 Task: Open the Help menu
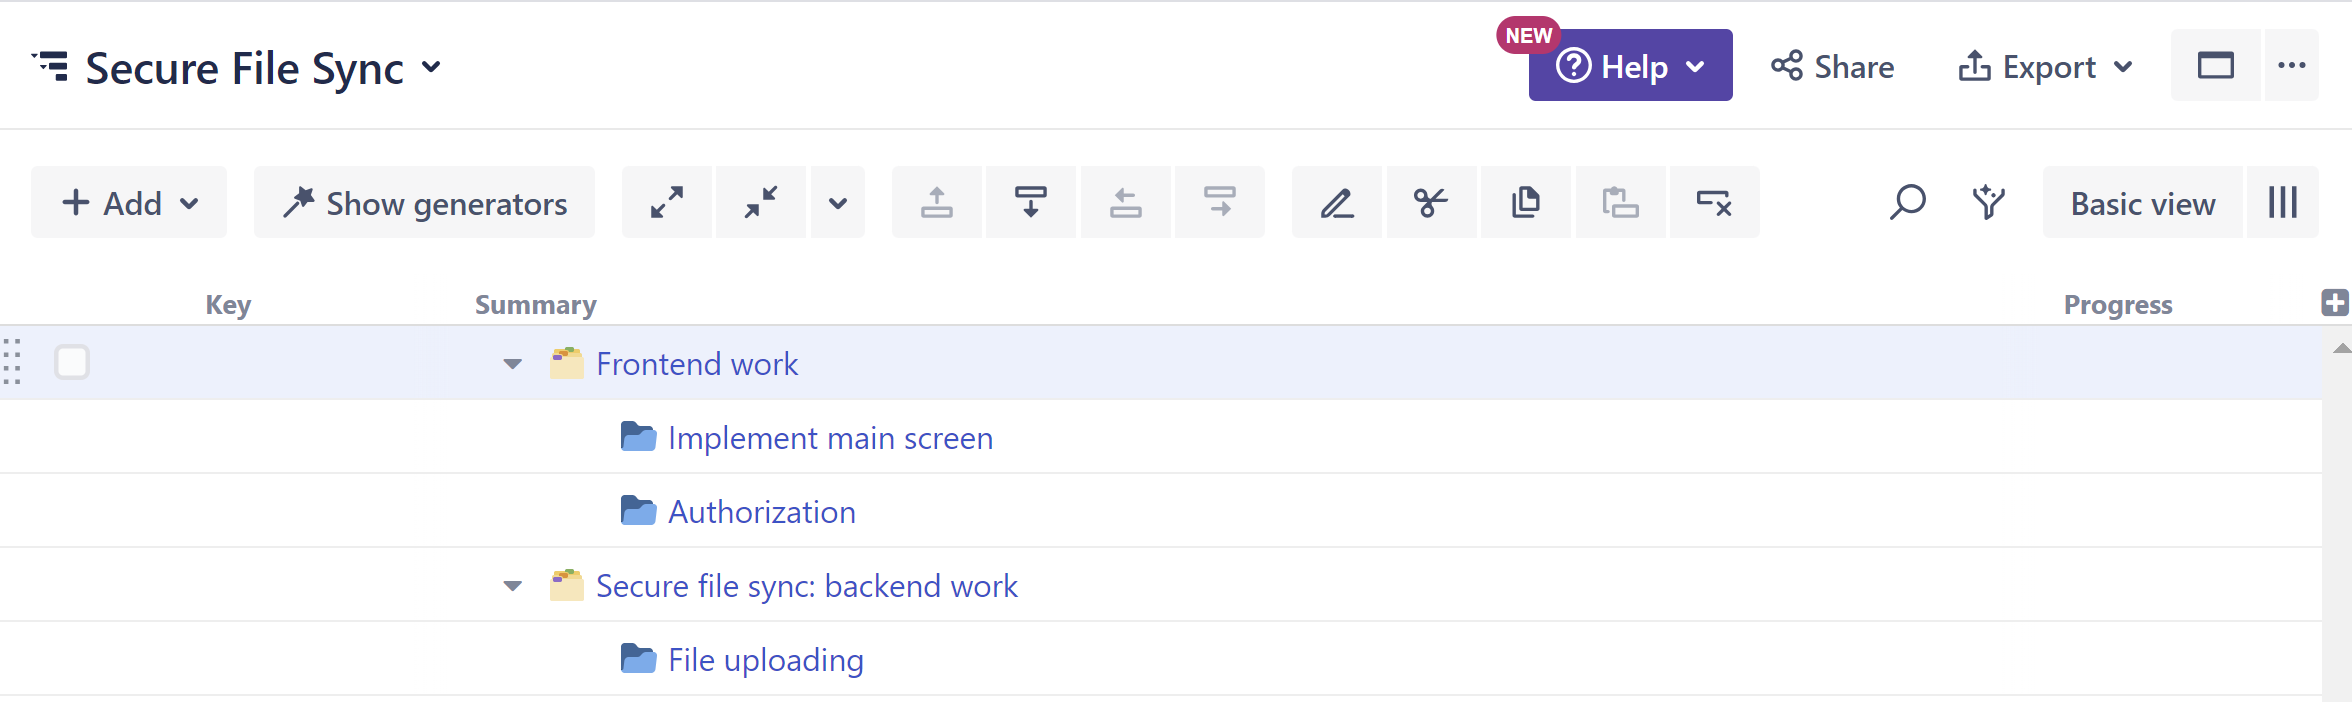click(x=1630, y=67)
